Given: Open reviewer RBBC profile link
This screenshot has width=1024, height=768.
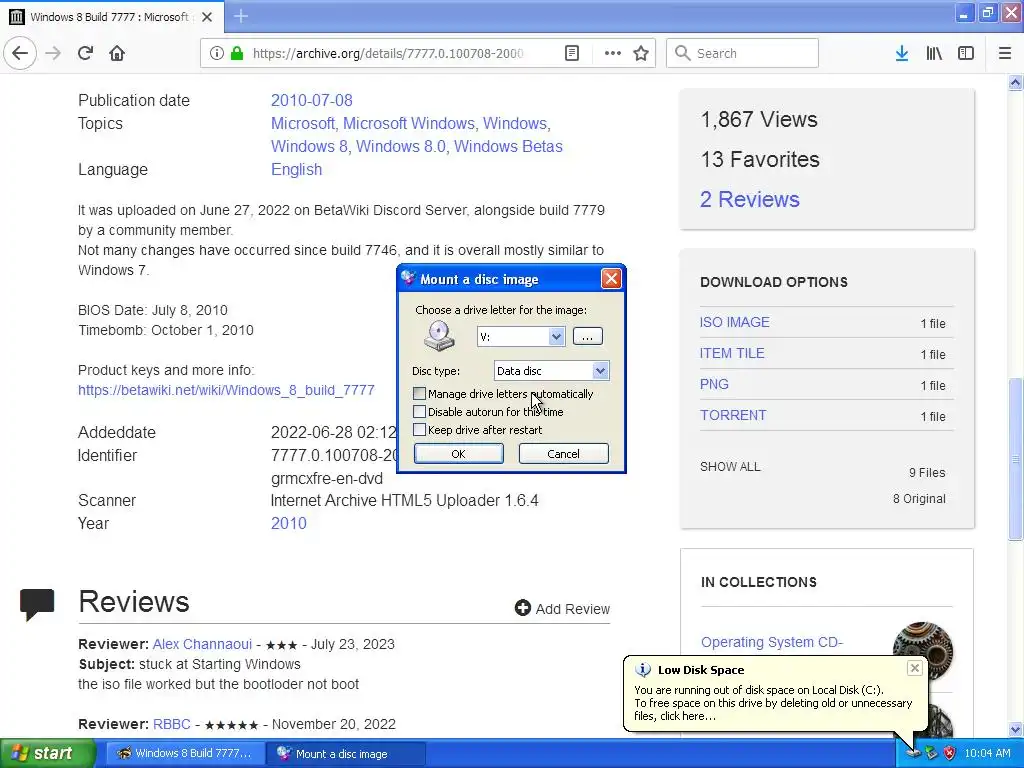Looking at the screenshot, I should (x=171, y=724).
